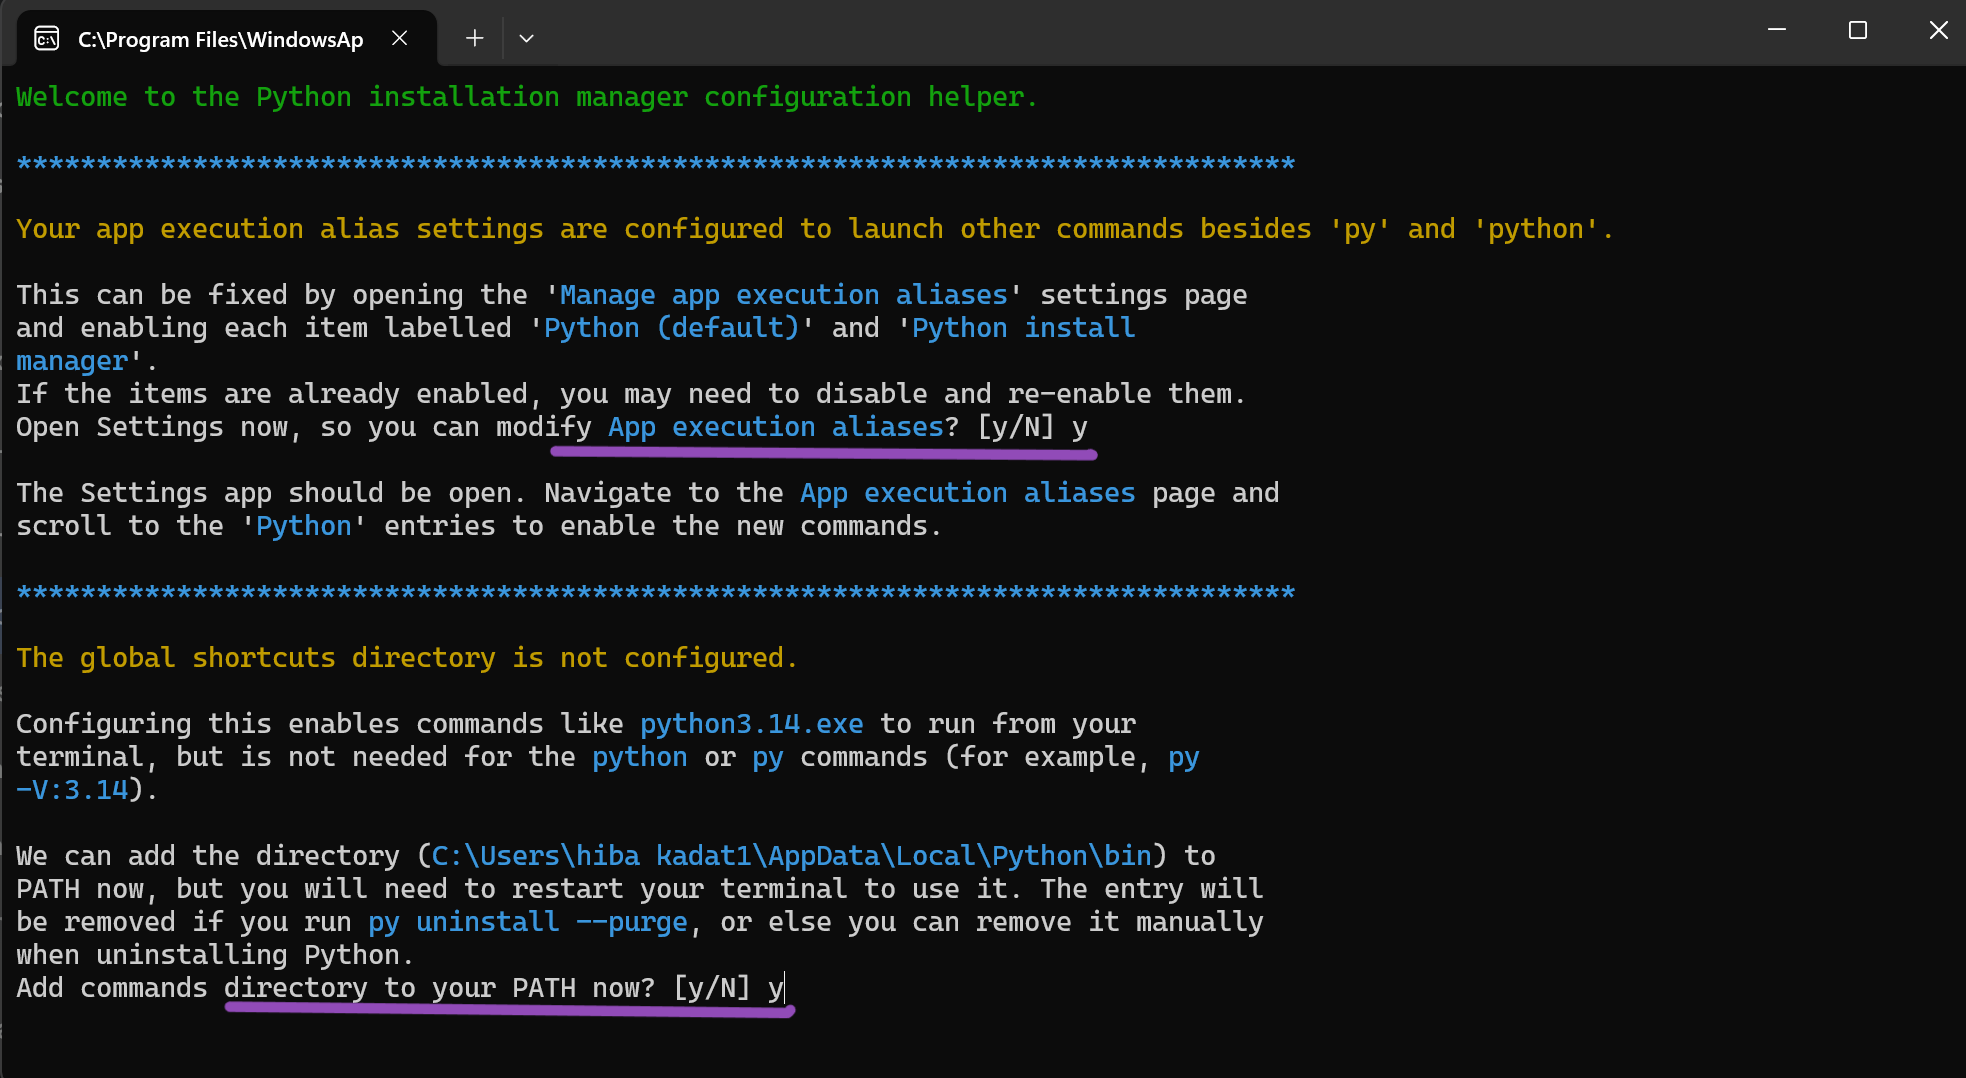Close the terminal window

pyautogui.click(x=1938, y=30)
